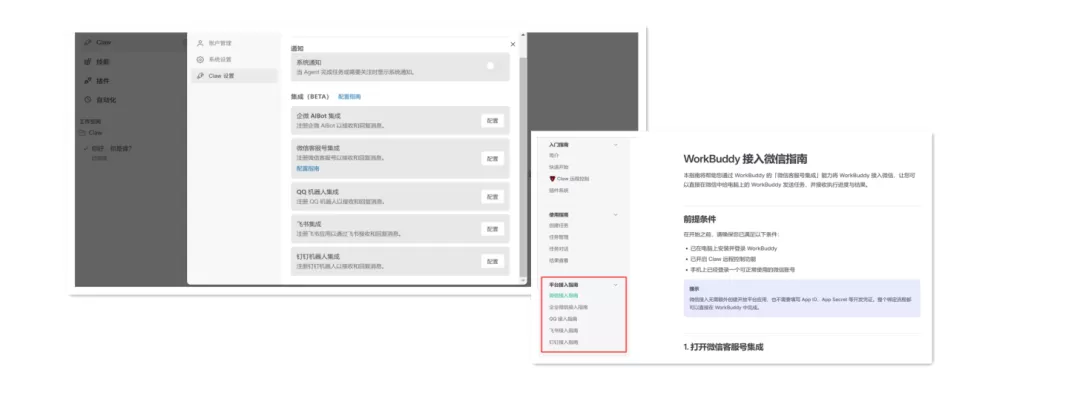Open 账户管理 person icon in settings
Image resolution: width=1080 pixels, height=396 pixels.
pos(200,43)
